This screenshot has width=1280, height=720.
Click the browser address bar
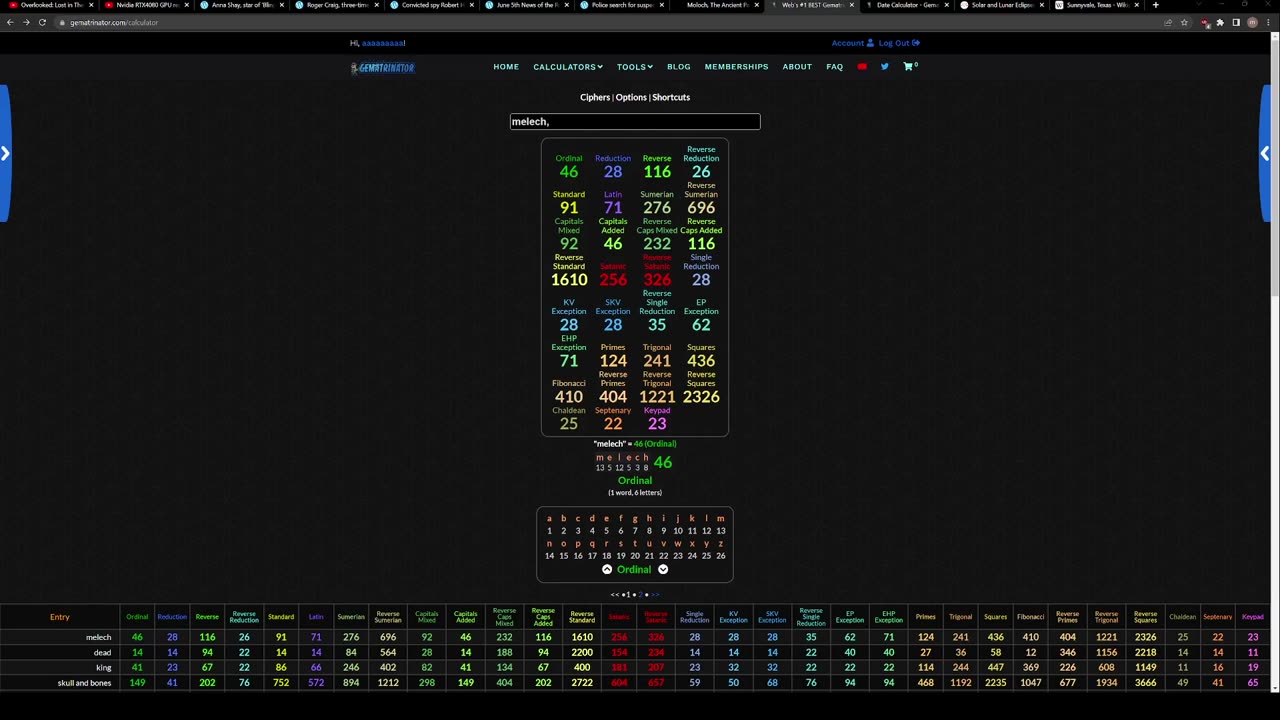pos(600,22)
